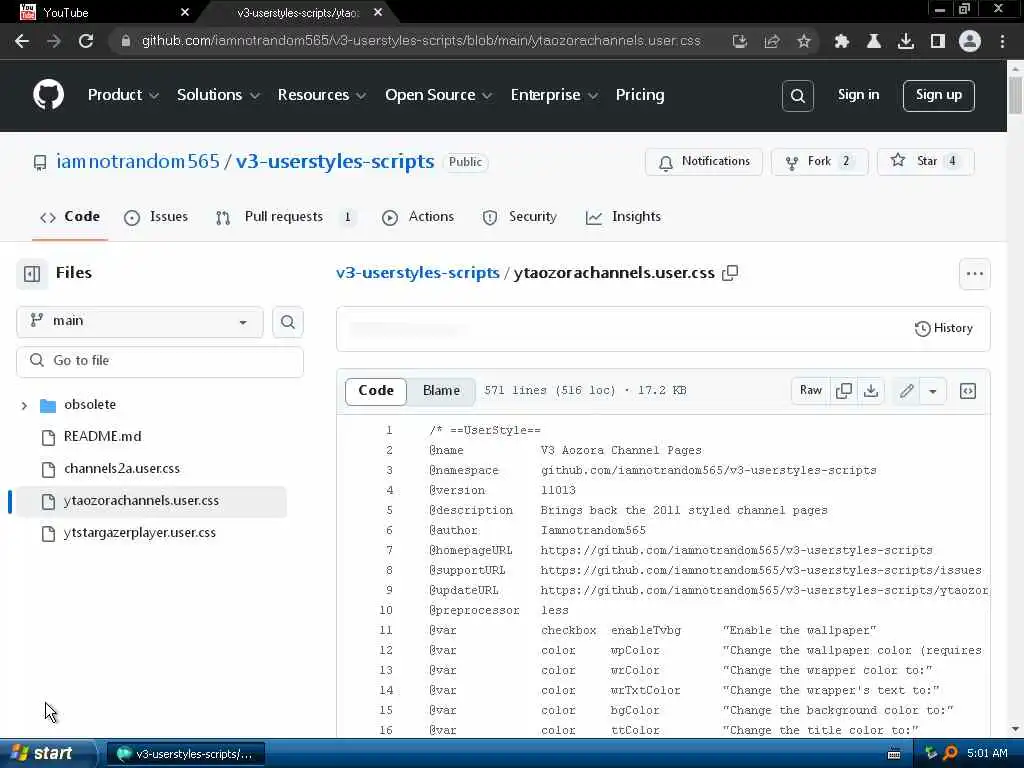1024x768 pixels.
Task: Open the Resources menu dropdown
Action: 321,95
